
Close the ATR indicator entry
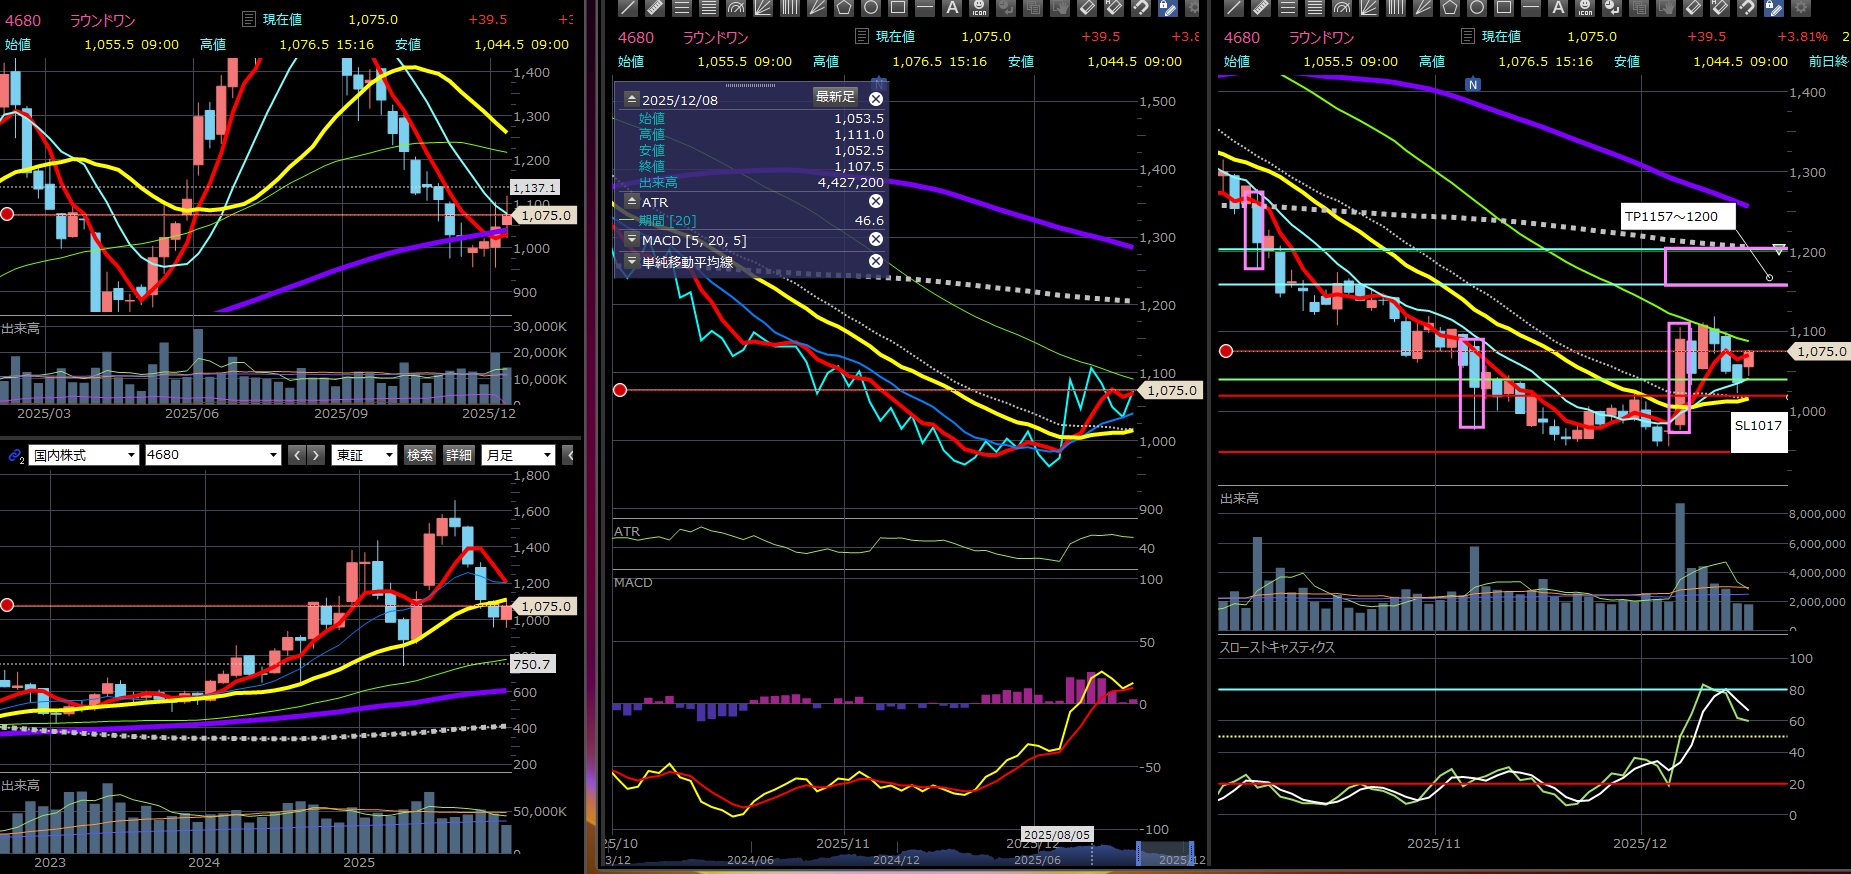tap(876, 201)
